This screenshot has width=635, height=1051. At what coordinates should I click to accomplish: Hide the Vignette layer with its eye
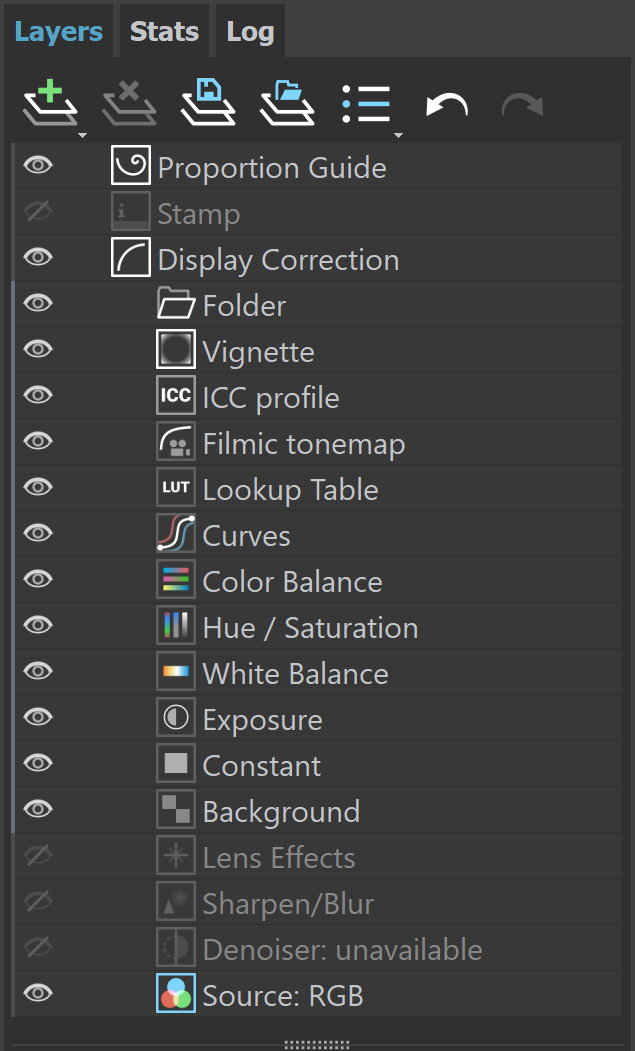pos(38,349)
